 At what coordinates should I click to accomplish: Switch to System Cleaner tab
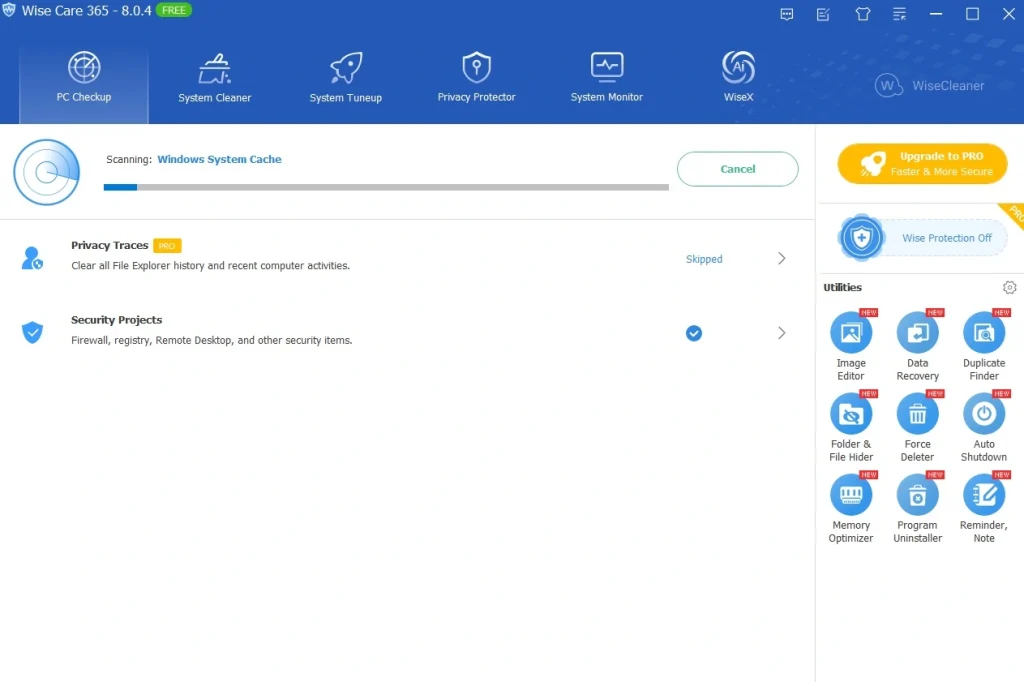214,78
